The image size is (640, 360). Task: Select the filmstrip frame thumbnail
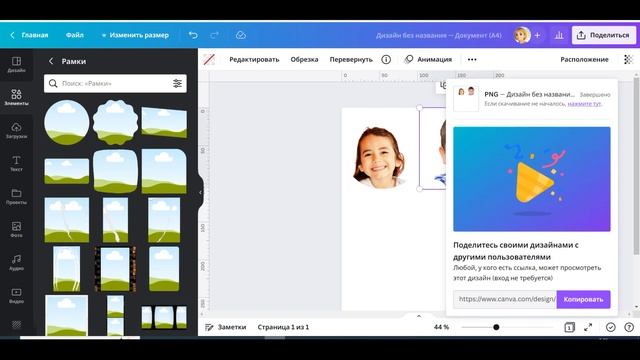pyautogui.click(x=116, y=269)
